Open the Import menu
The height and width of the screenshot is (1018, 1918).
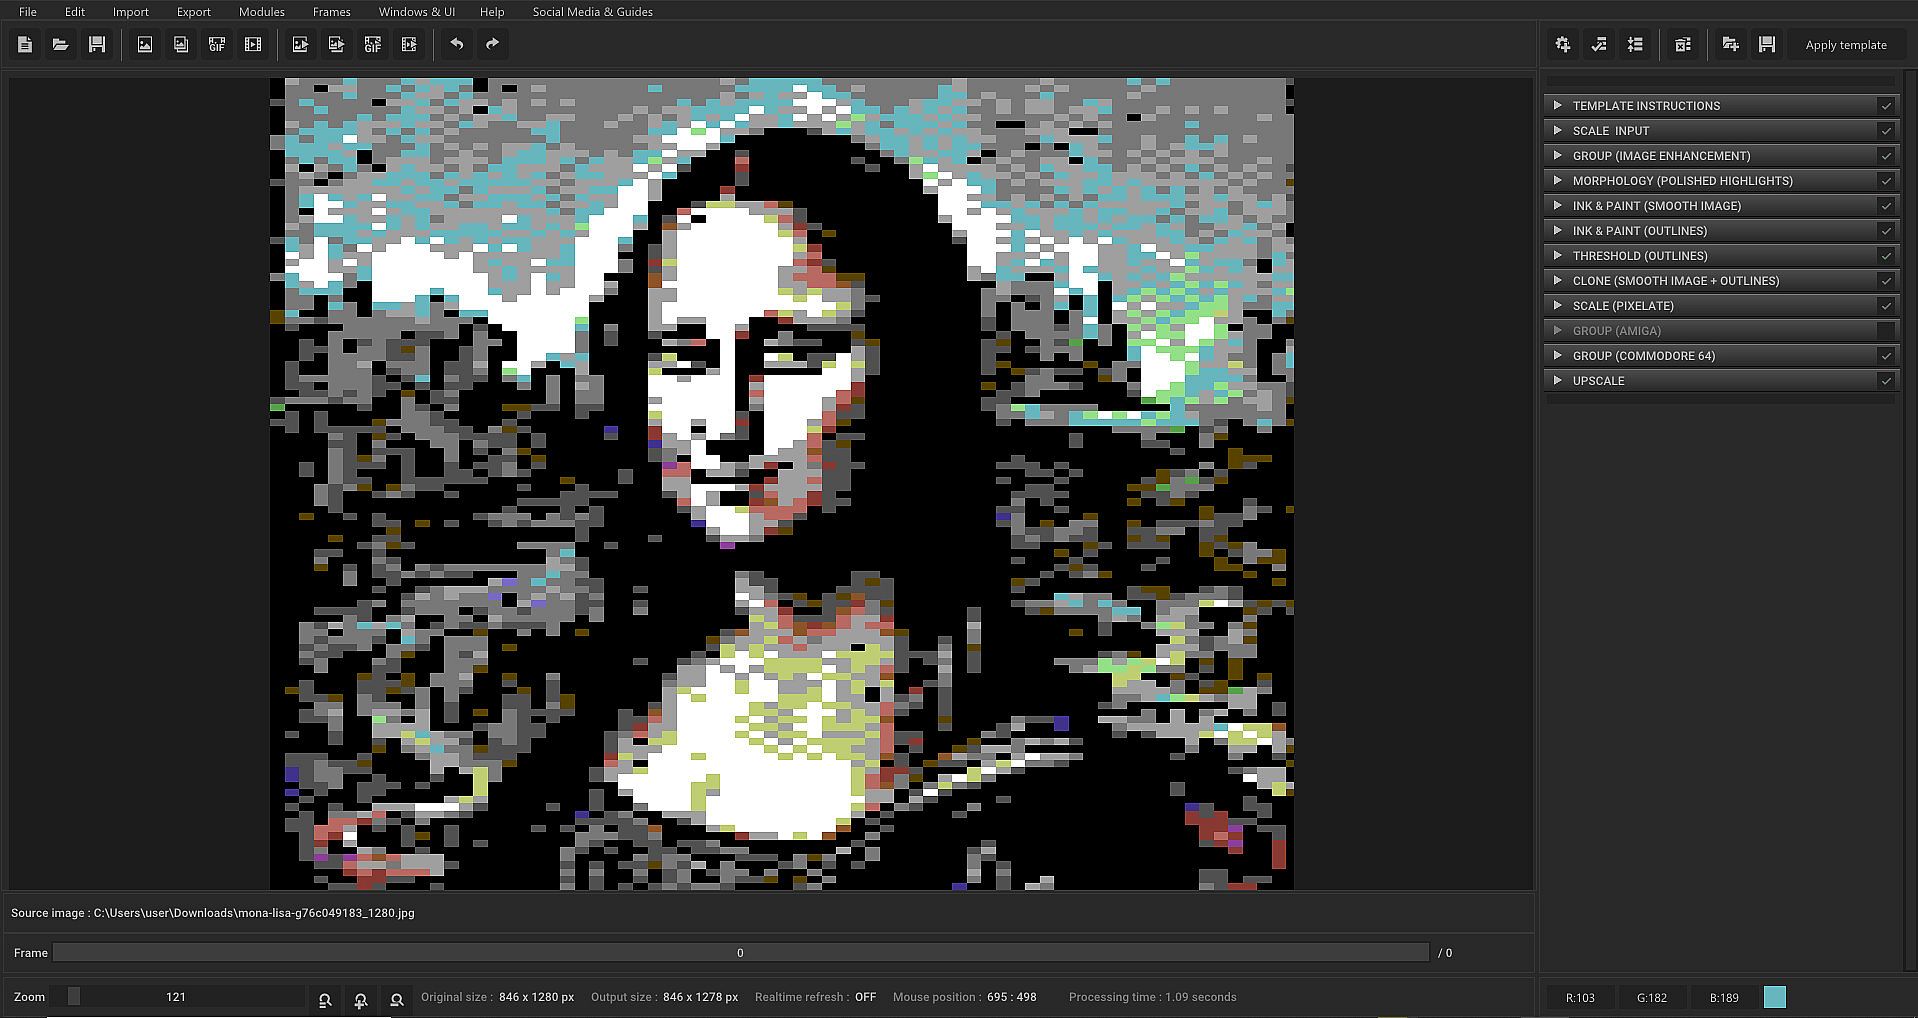(x=131, y=12)
